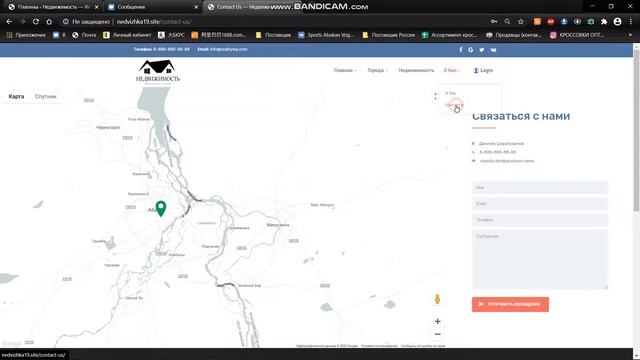This screenshot has width=640, height=360.
Task: Bookmark this page with the star icon
Action: [x=521, y=22]
